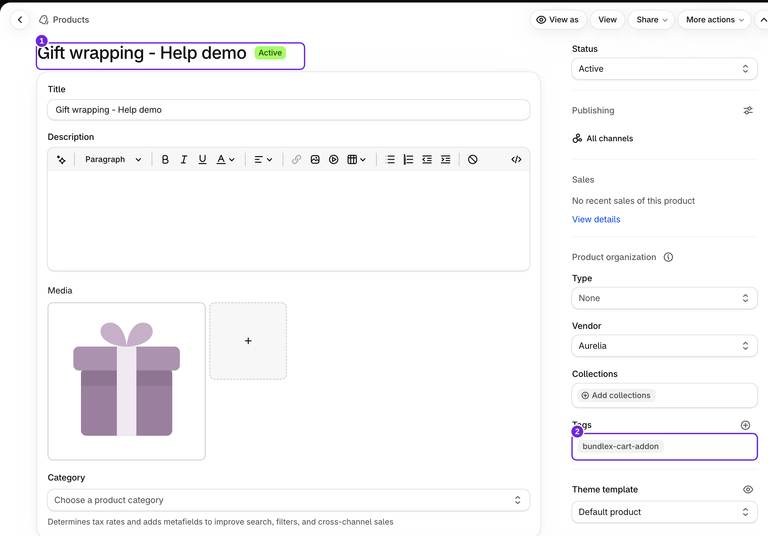Click the Product organization info icon
The height and width of the screenshot is (536, 768).
pyautogui.click(x=668, y=257)
